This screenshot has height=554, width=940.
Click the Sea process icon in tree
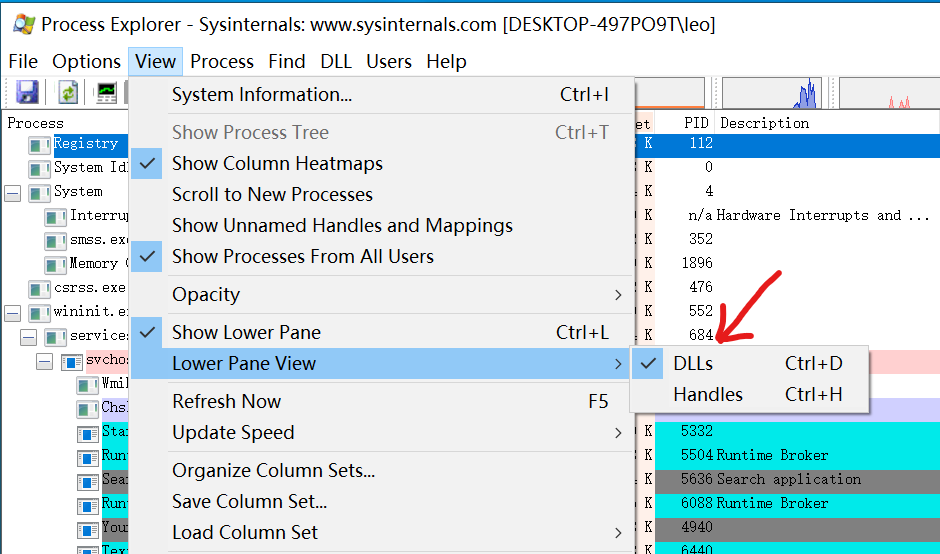[88, 481]
